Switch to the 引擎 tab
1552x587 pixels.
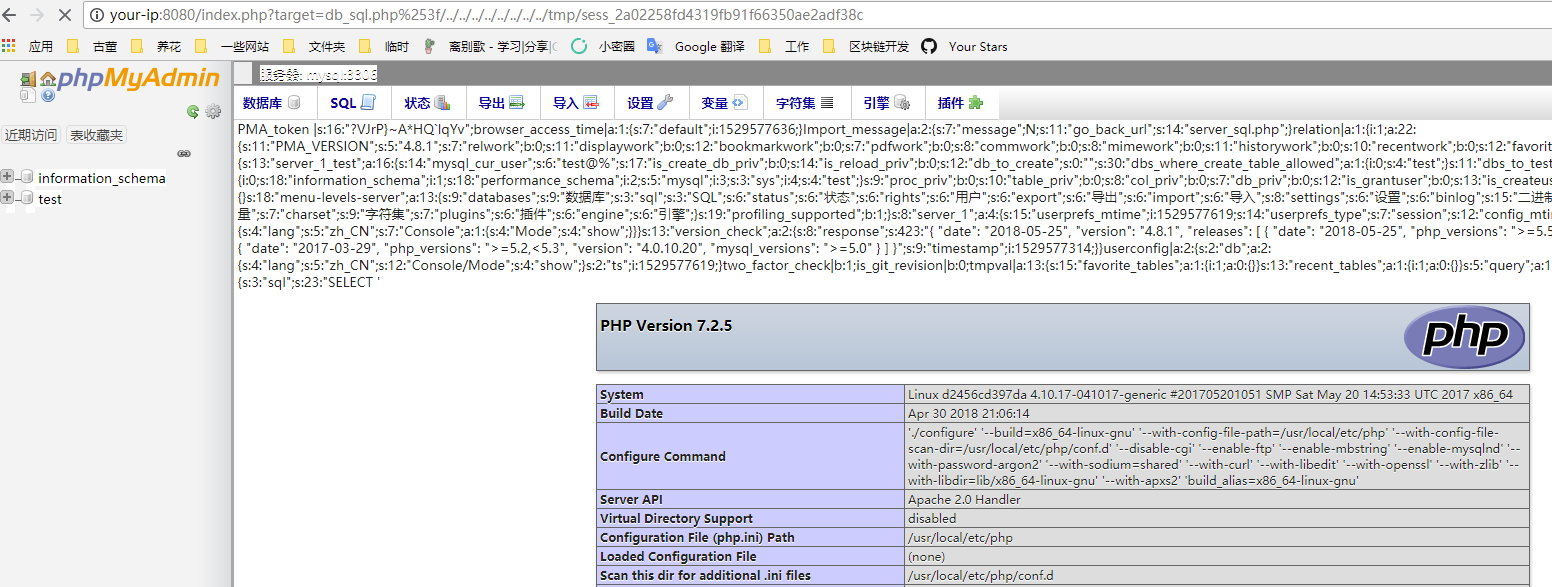point(886,103)
